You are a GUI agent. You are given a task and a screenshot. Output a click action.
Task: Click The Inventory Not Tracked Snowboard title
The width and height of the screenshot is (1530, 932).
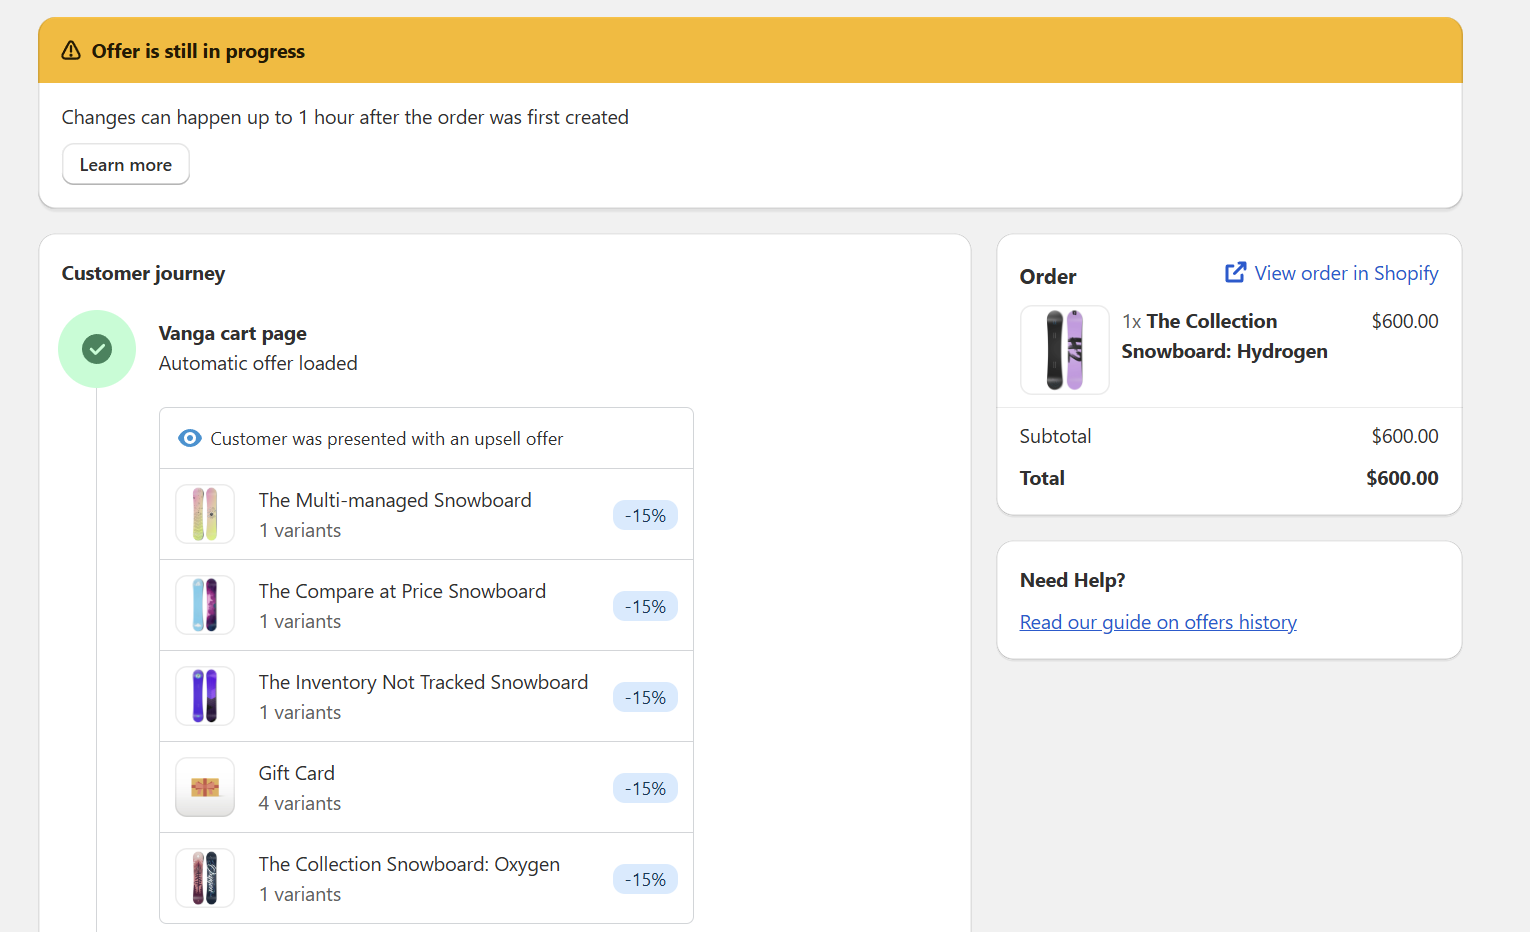[x=423, y=682]
